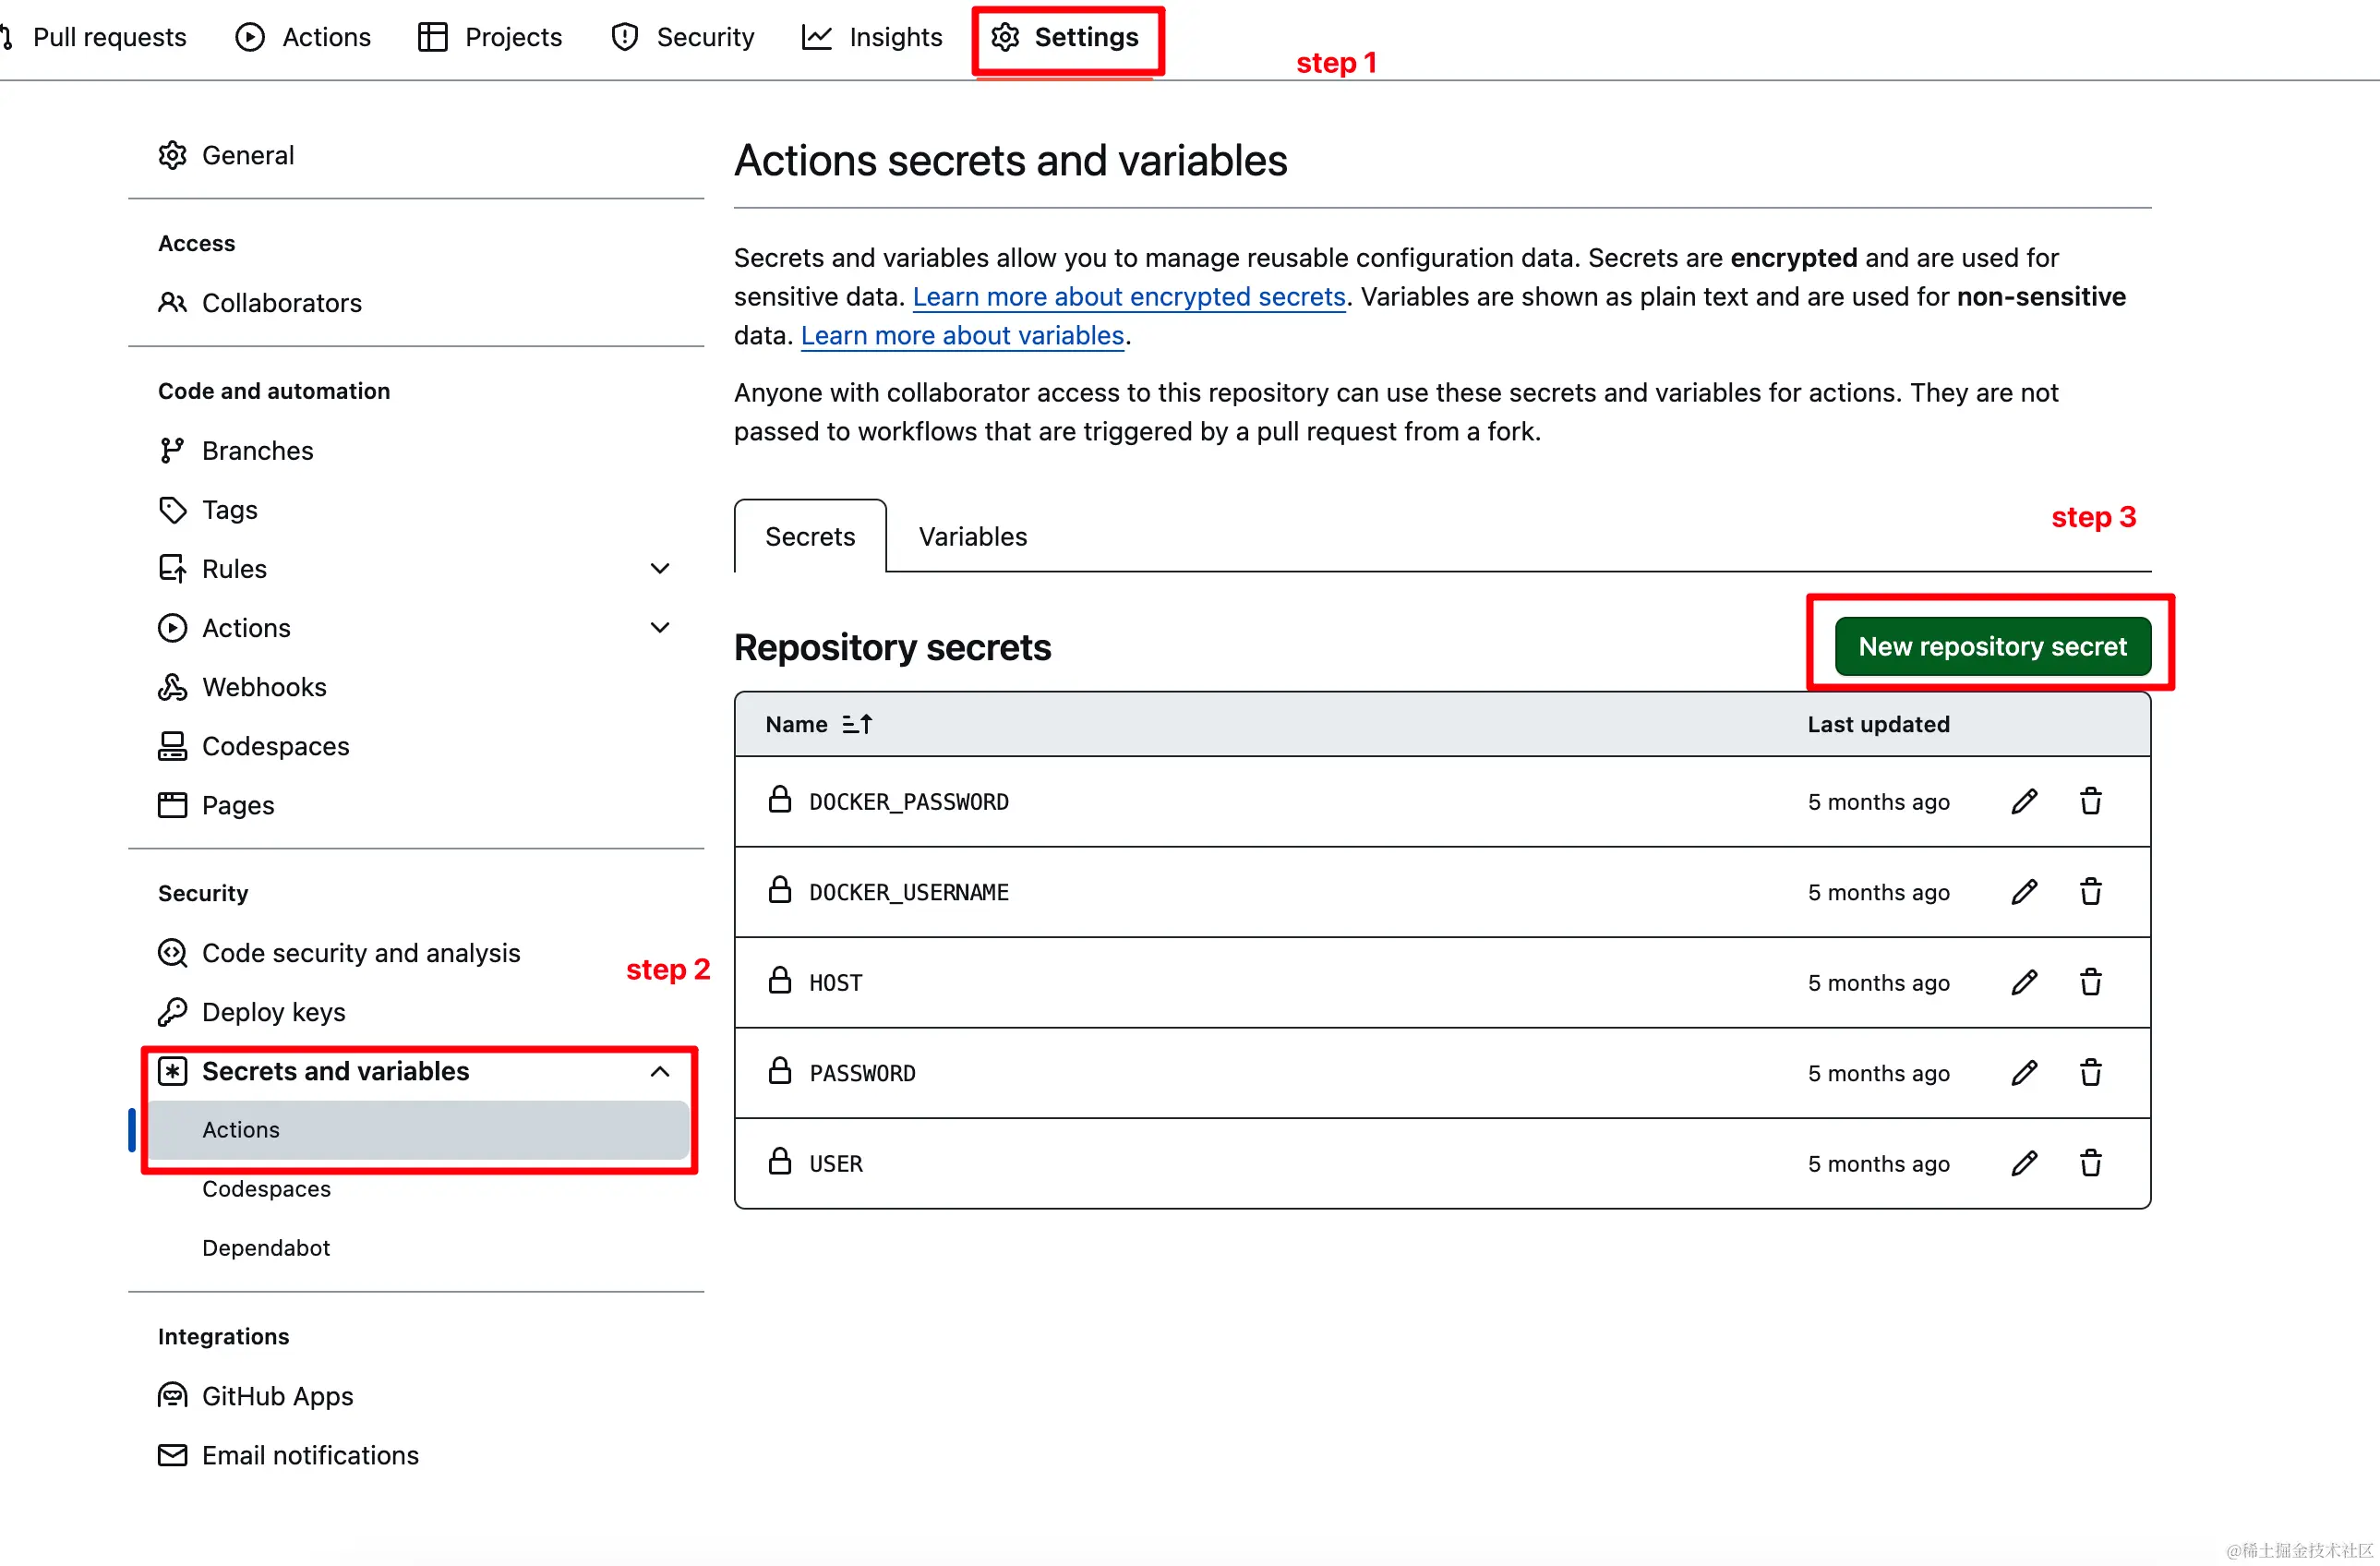Open GitHub Apps integrations page
The image size is (2380, 1566).
pos(277,1395)
